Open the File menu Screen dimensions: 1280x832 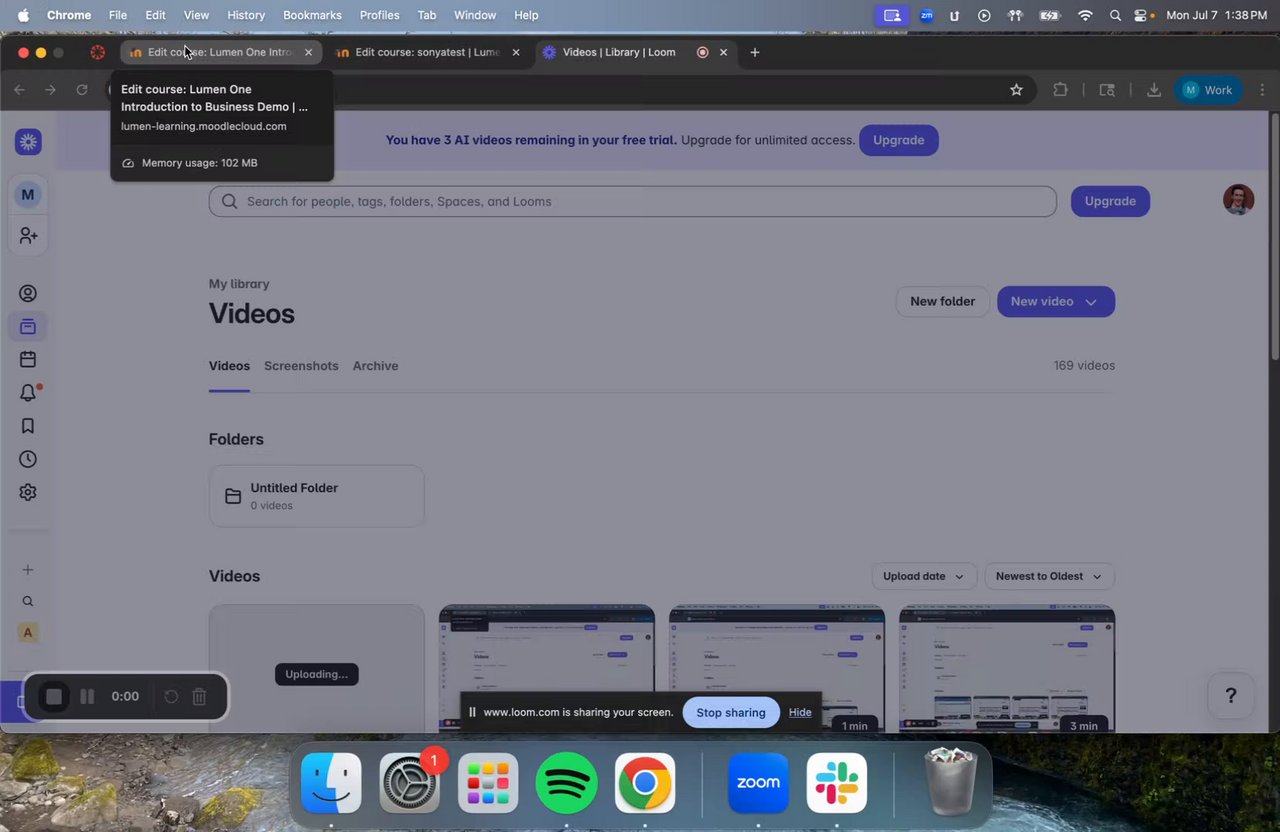pos(118,15)
